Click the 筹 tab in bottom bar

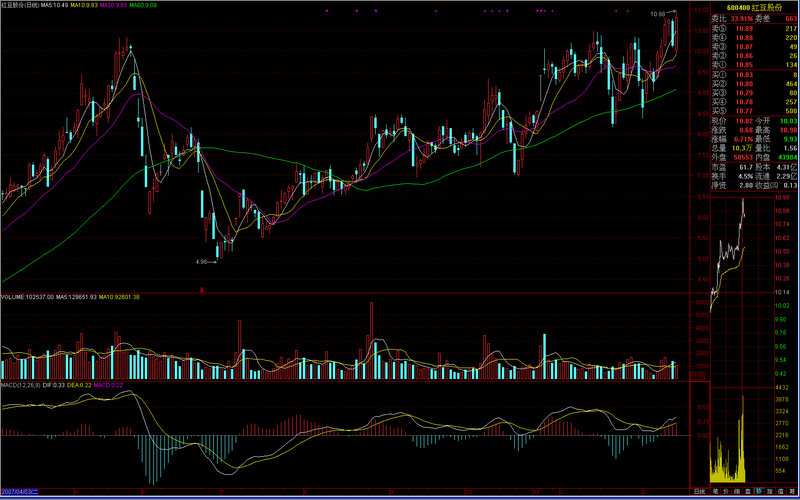[x=791, y=493]
